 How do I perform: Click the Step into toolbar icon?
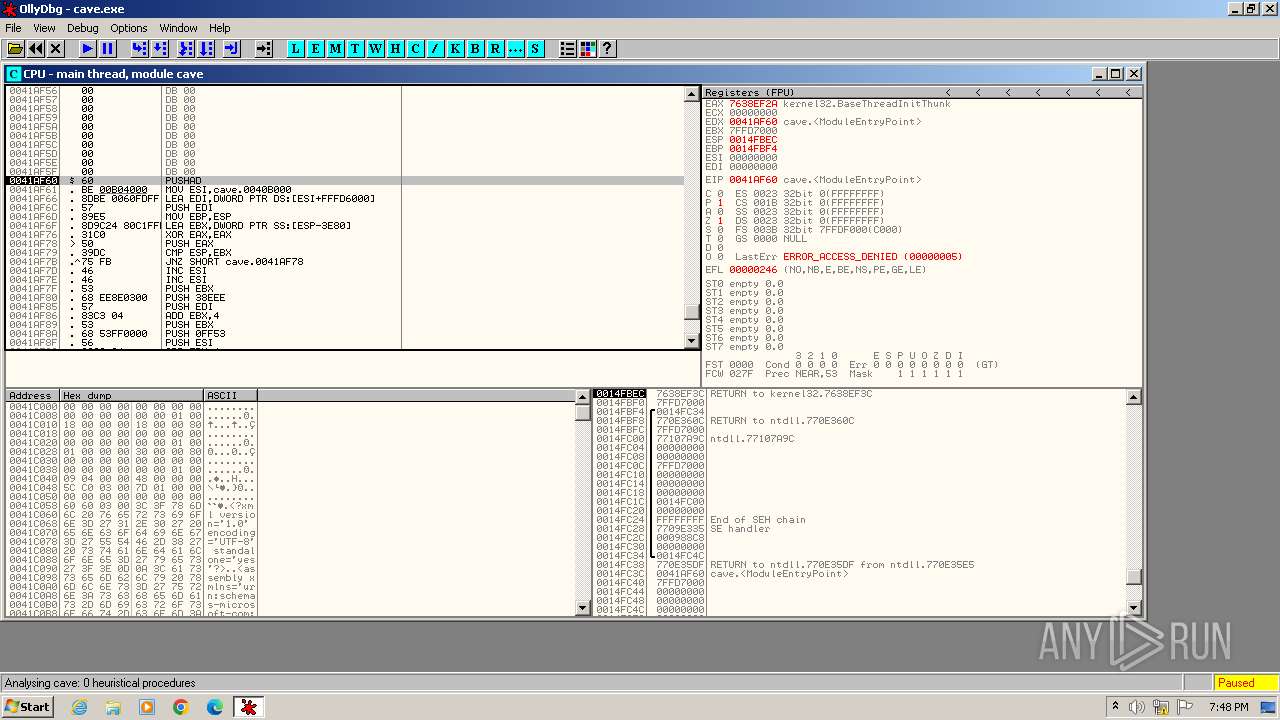tap(140, 49)
